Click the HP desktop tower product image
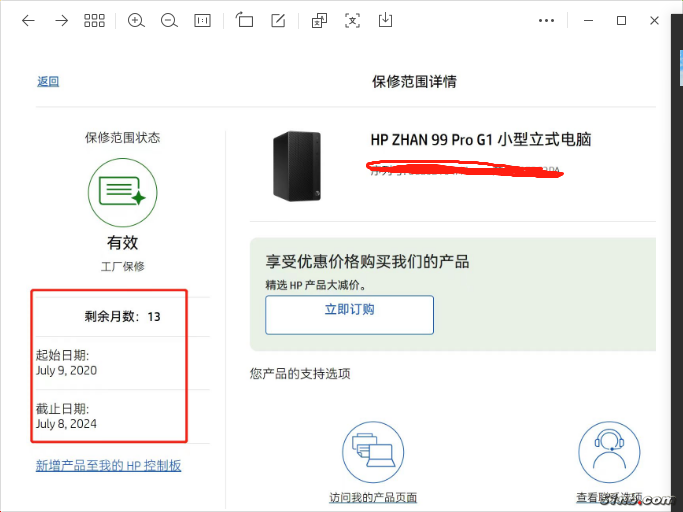Screen dimensions: 683x512 (297, 166)
